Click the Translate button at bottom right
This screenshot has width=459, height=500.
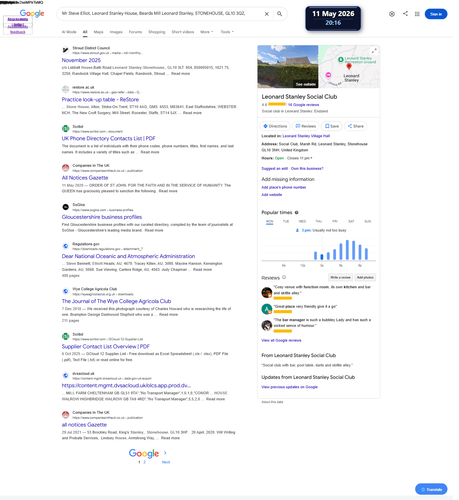pos(431,489)
